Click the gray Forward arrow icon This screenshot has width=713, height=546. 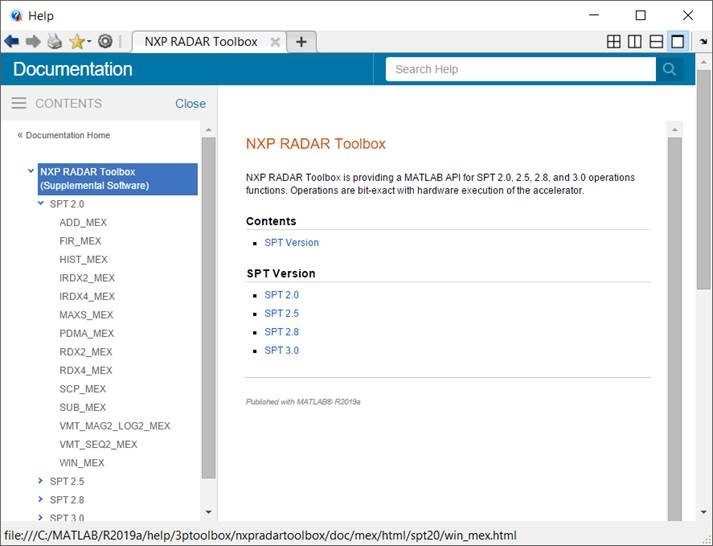33,42
